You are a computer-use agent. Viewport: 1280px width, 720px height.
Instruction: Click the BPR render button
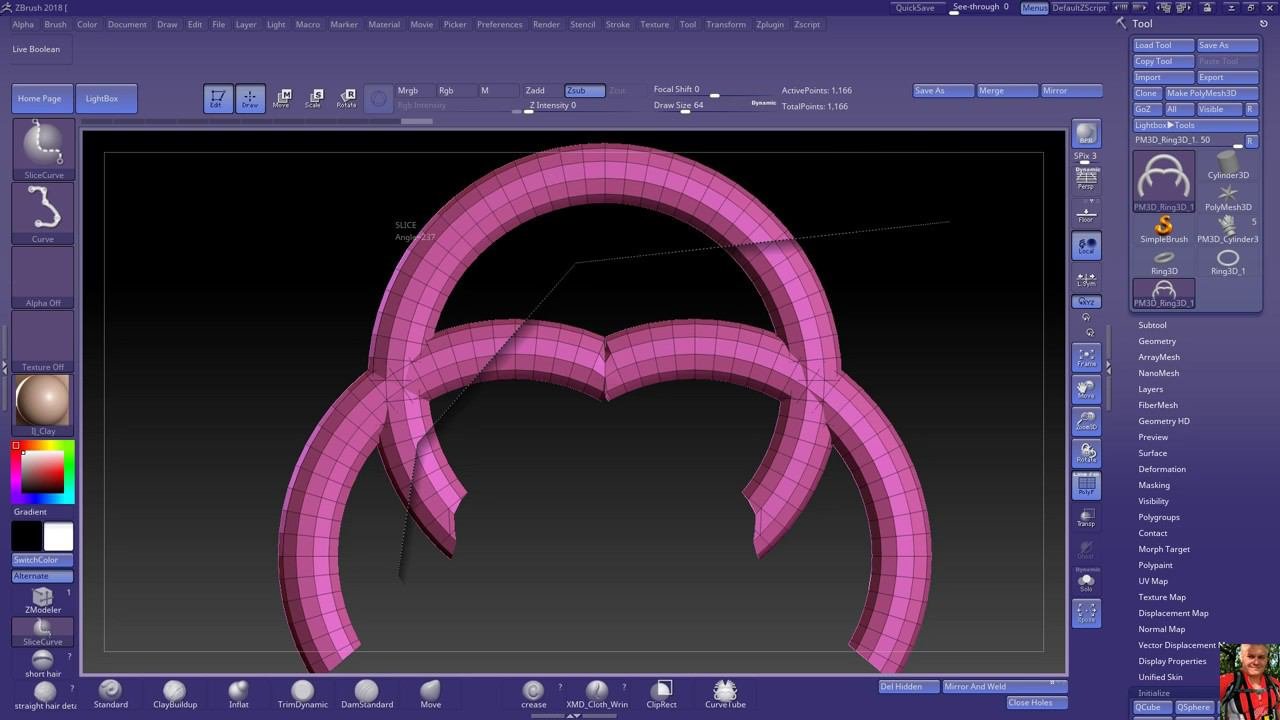[1086, 134]
